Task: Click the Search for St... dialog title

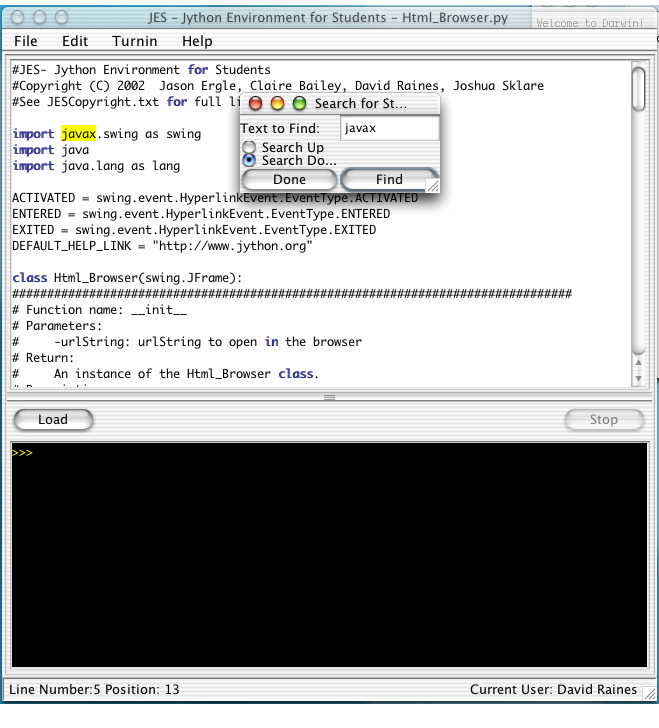Action: click(x=361, y=104)
